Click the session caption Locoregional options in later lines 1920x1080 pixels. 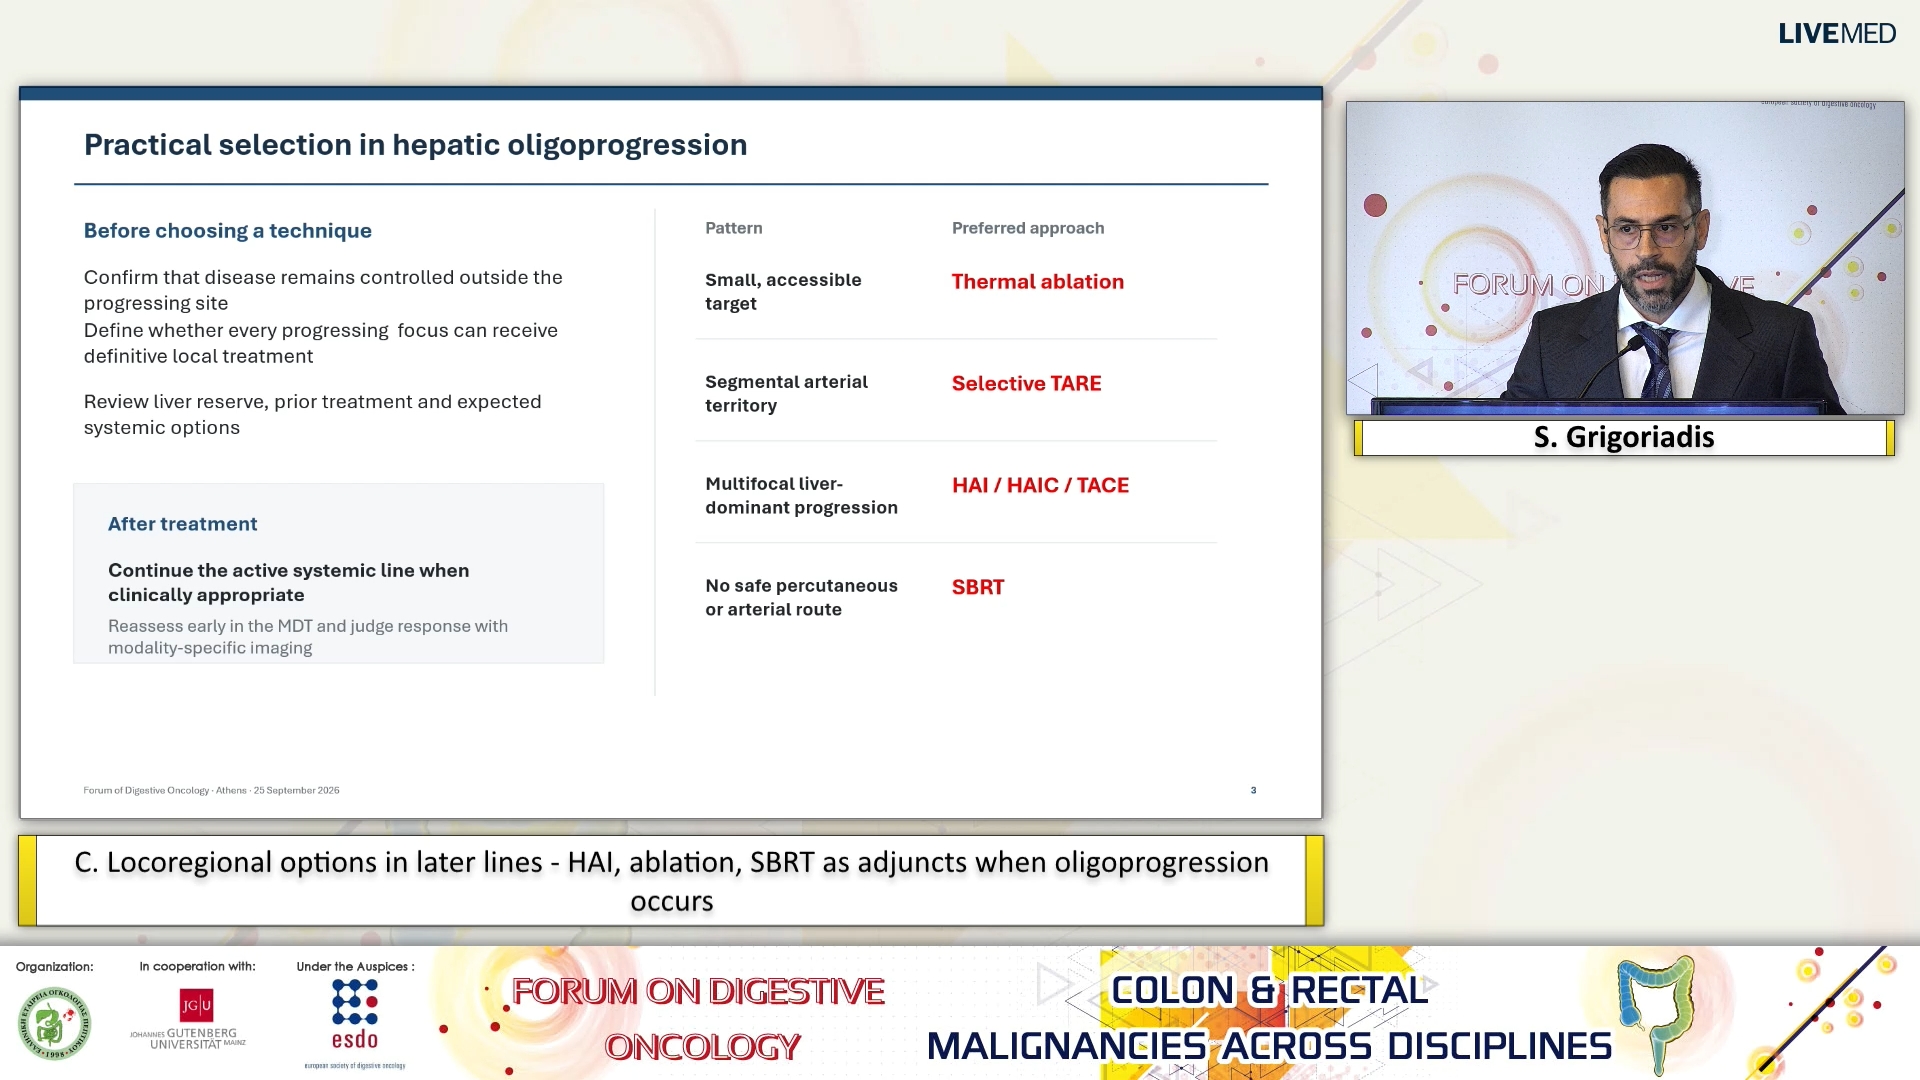coord(671,881)
